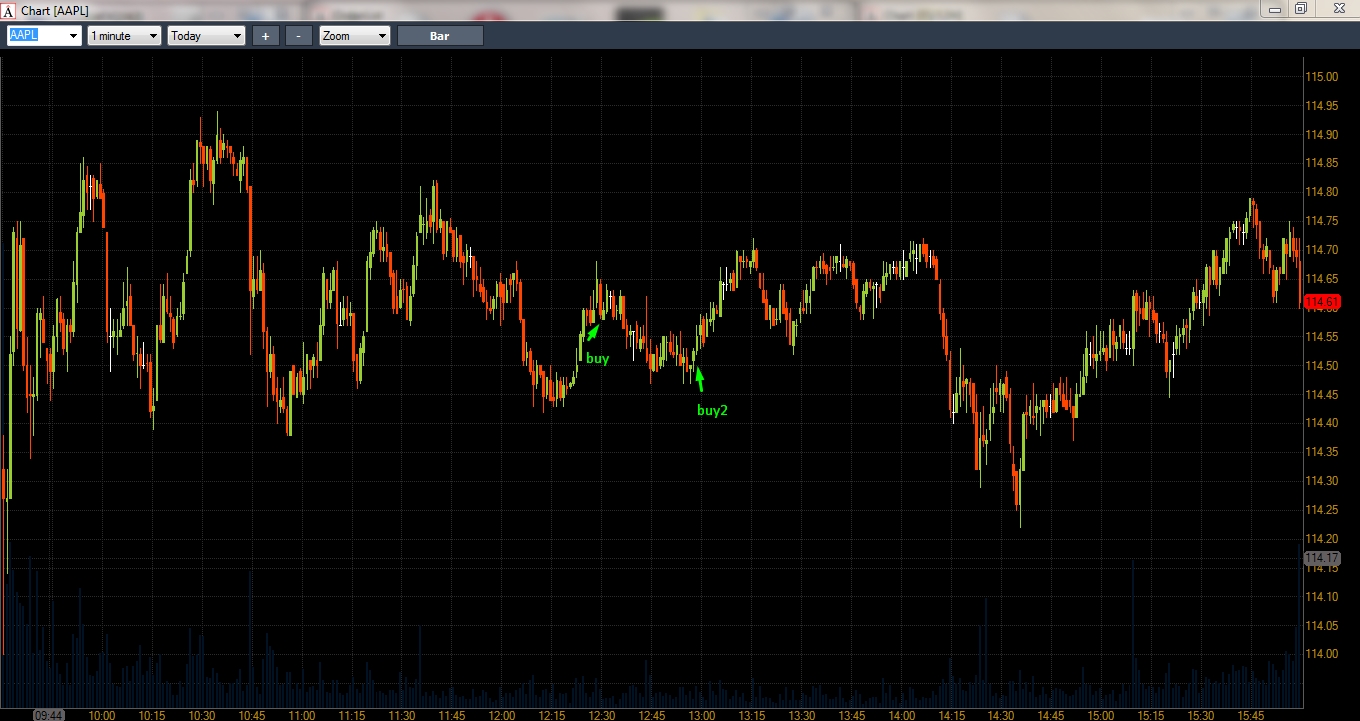The image size is (1360, 721).
Task: Click the gray 114.17 price marker
Action: coord(1320,557)
